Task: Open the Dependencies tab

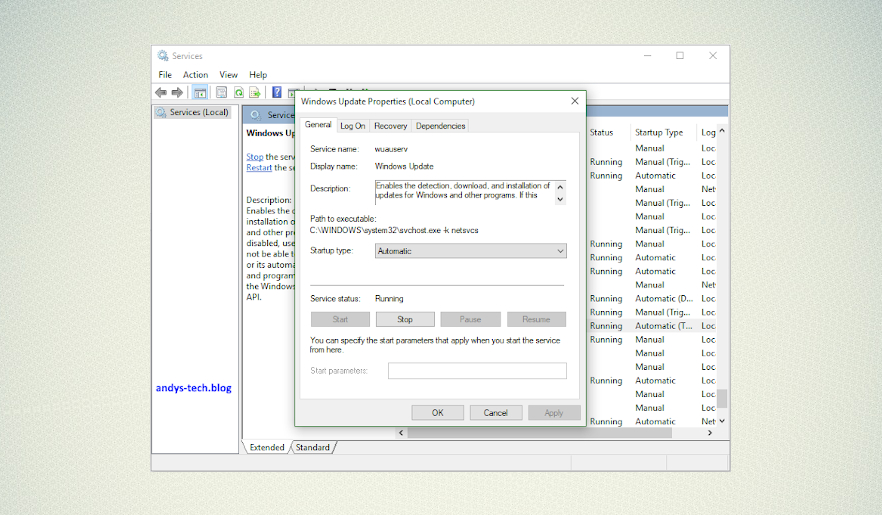Action: click(440, 126)
